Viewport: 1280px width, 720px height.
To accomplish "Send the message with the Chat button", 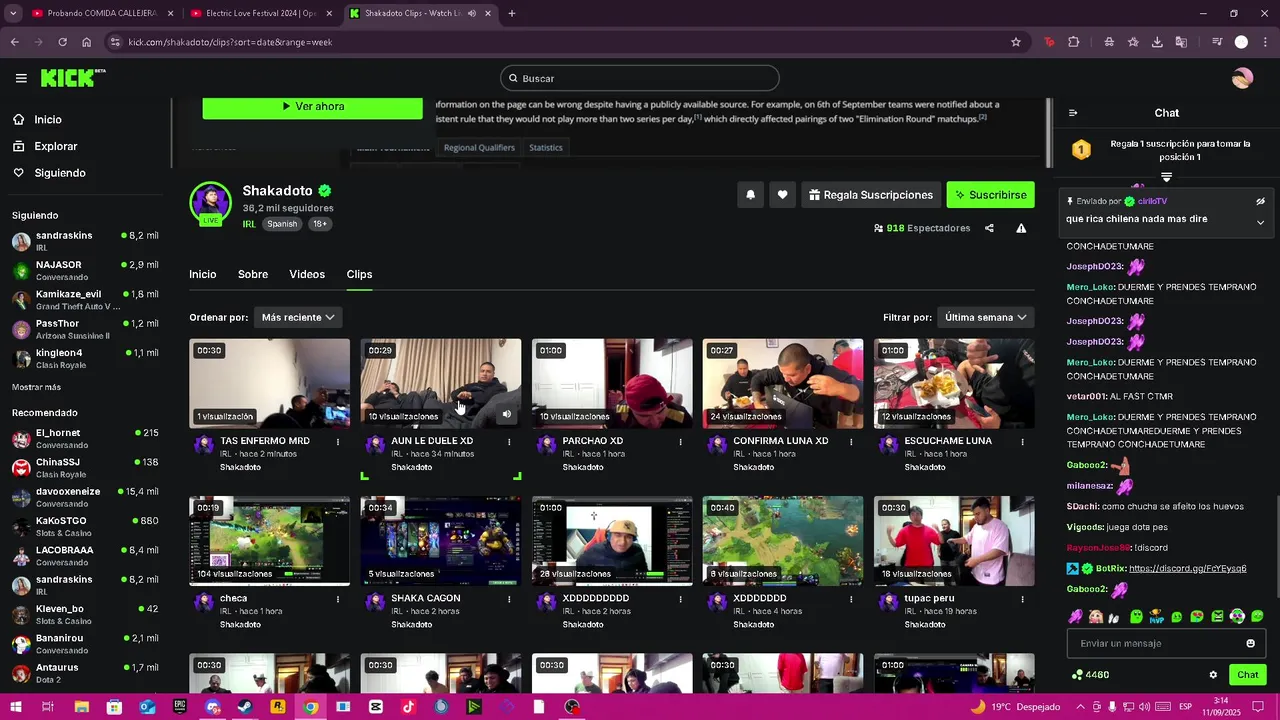I will (1248, 675).
